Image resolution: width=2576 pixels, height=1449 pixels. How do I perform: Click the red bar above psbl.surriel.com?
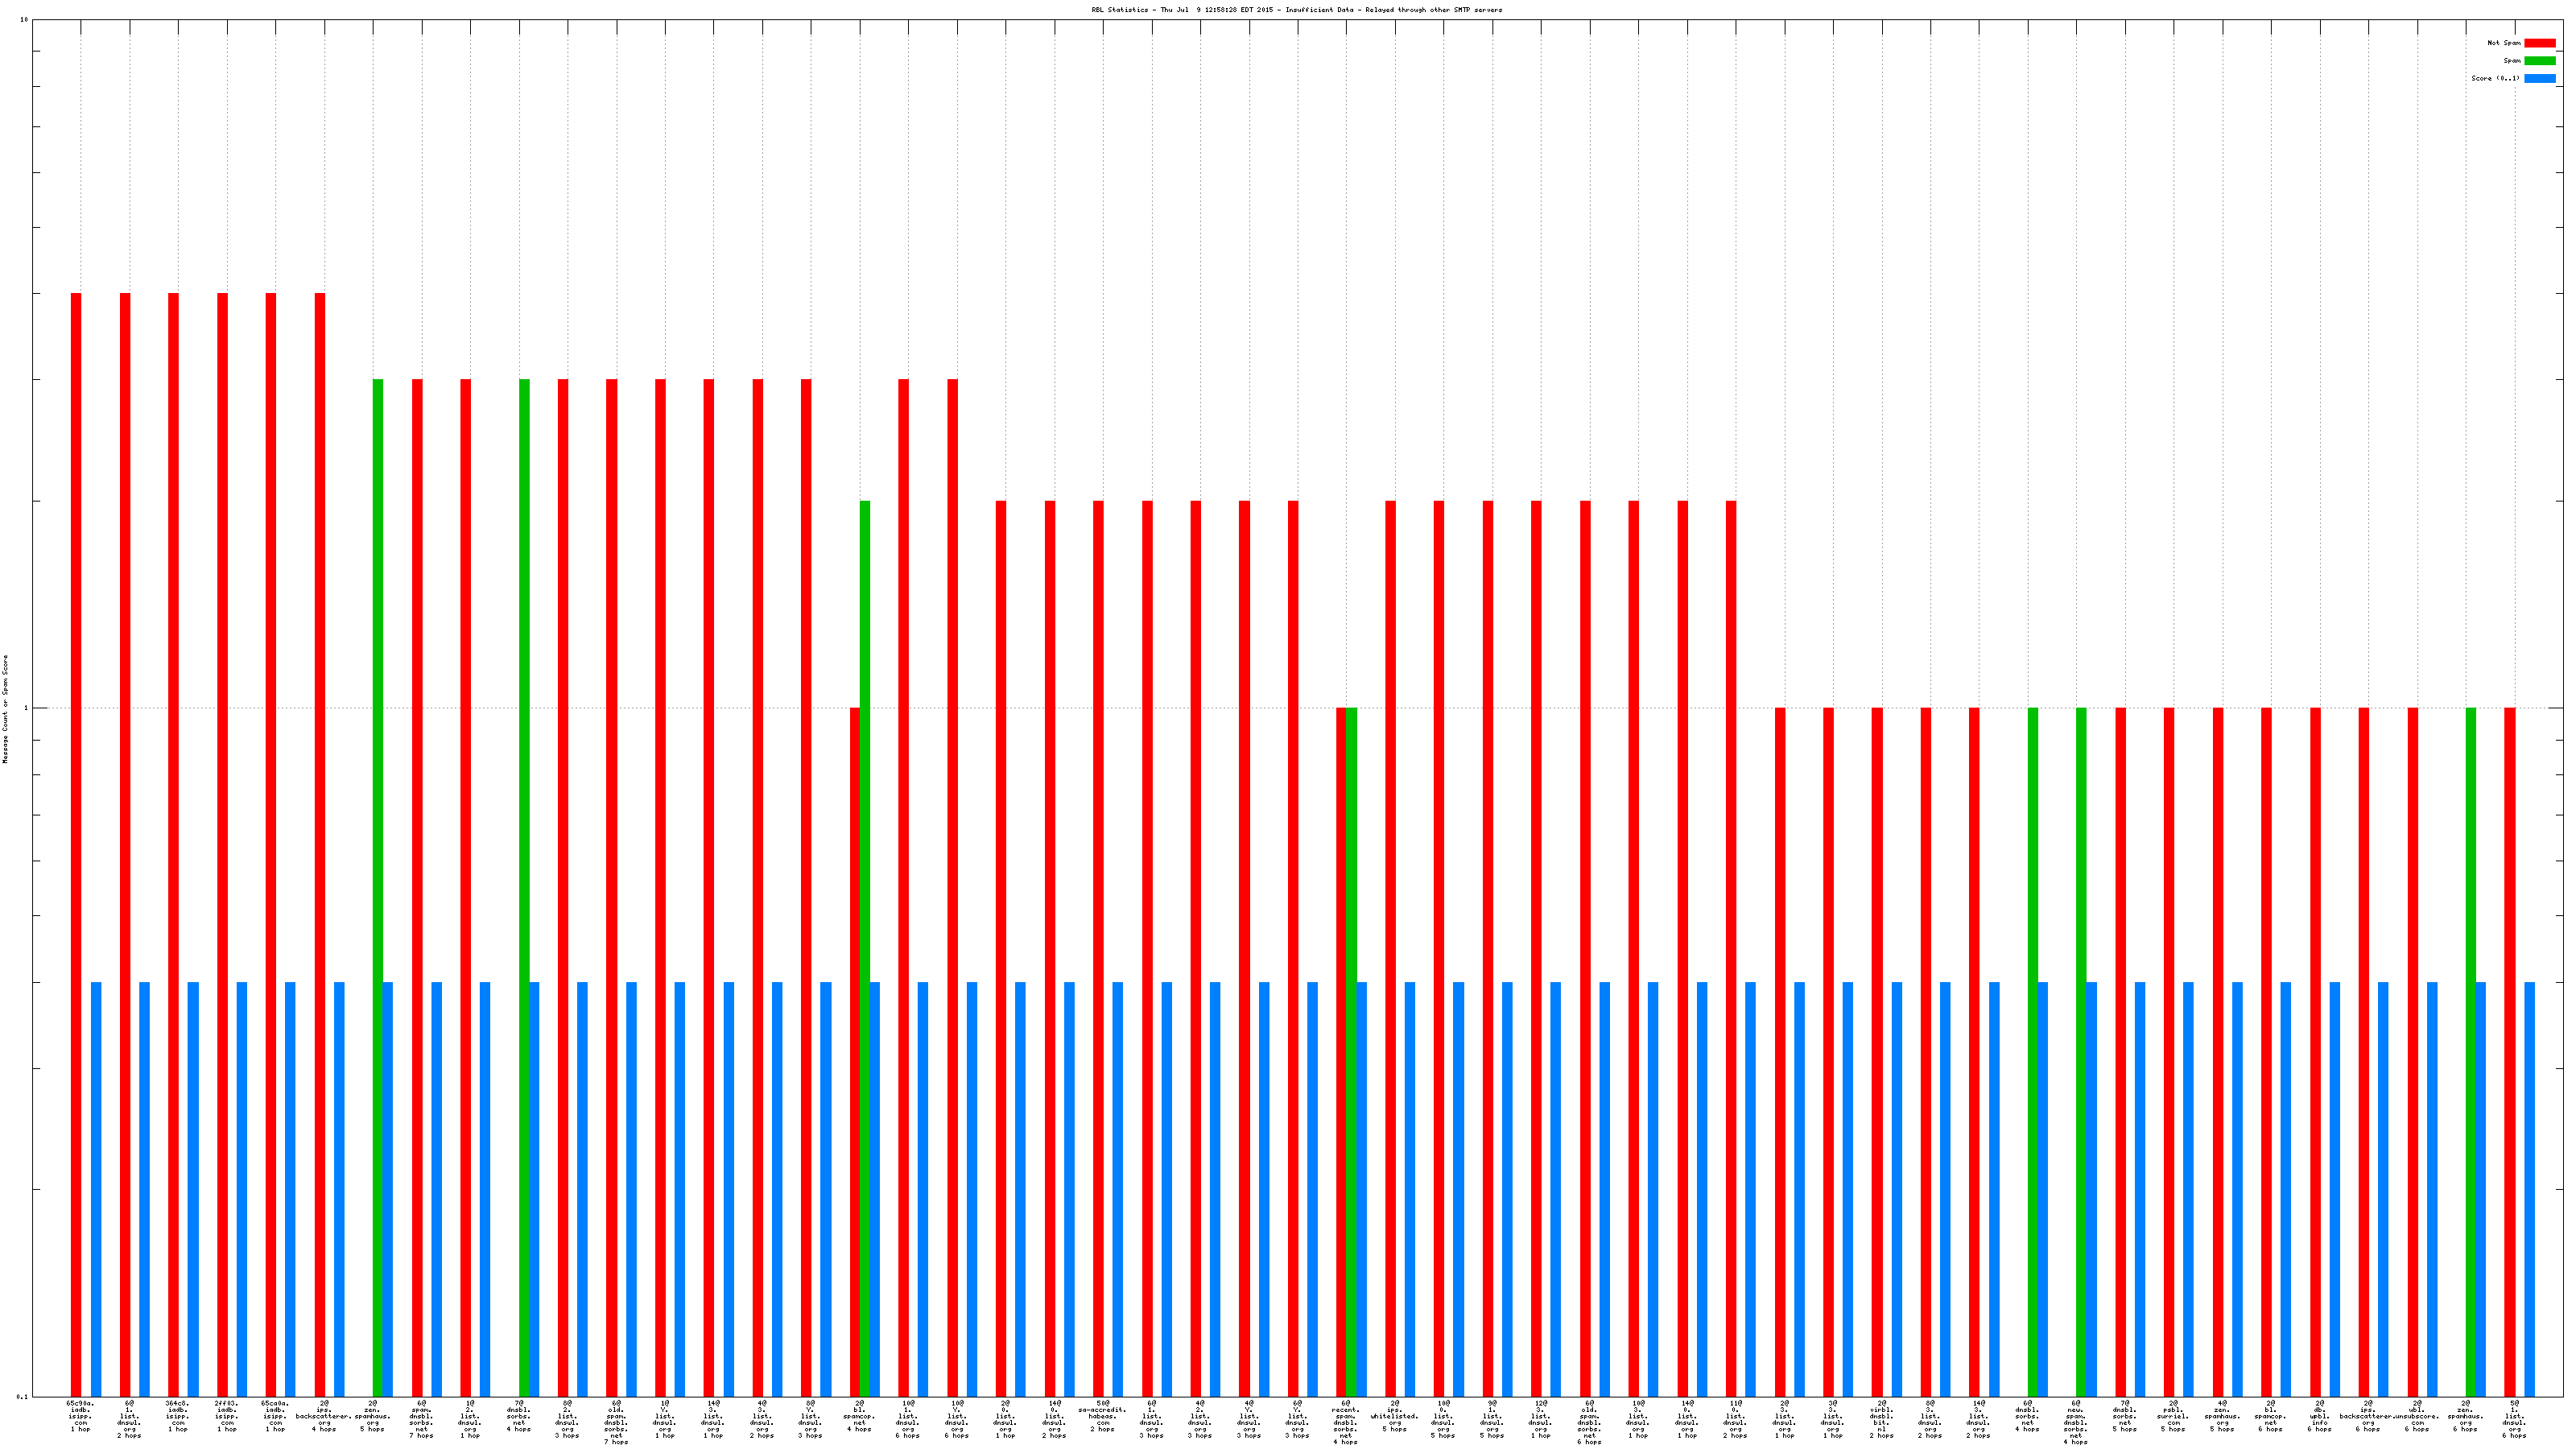click(x=2169, y=1051)
